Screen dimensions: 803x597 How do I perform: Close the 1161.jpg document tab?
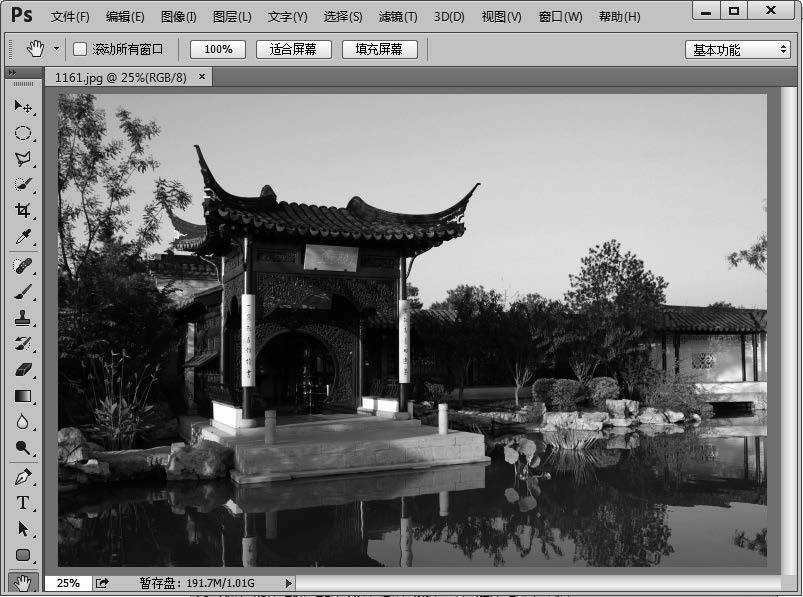pyautogui.click(x=202, y=76)
